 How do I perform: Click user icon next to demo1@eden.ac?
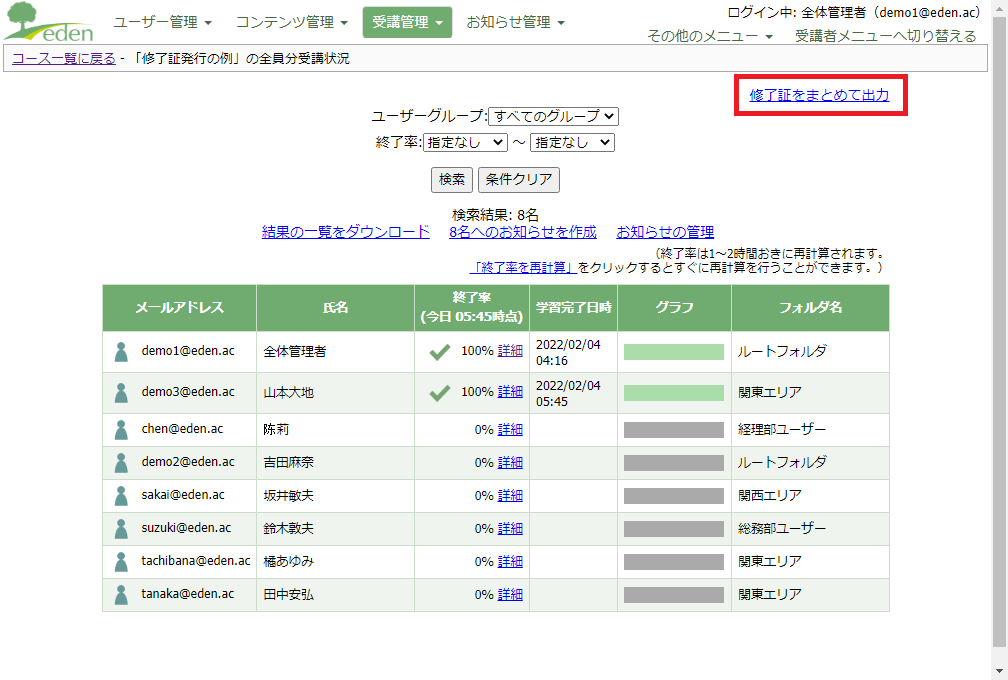pos(121,352)
